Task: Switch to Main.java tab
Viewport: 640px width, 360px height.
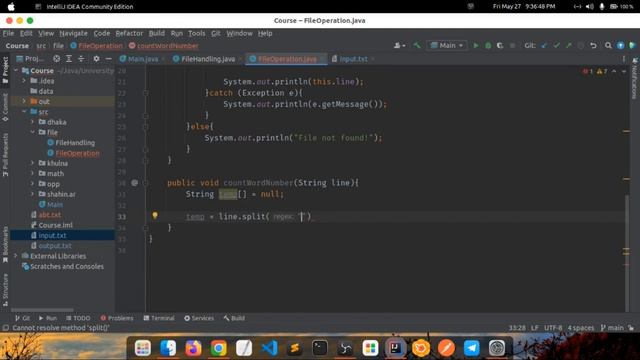Action: pyautogui.click(x=143, y=59)
